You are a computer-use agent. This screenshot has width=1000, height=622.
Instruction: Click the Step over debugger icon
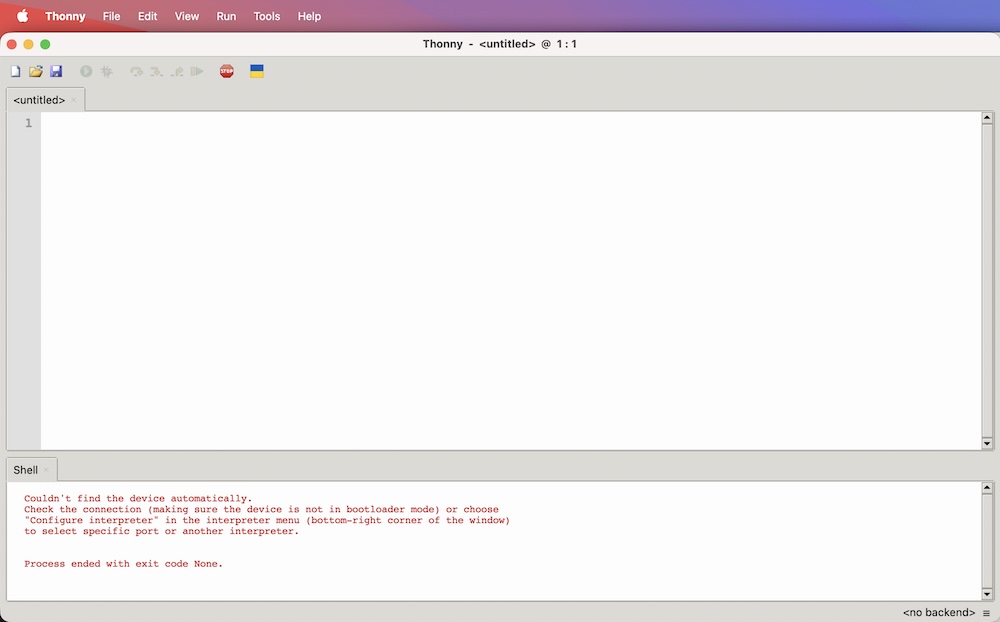(137, 71)
